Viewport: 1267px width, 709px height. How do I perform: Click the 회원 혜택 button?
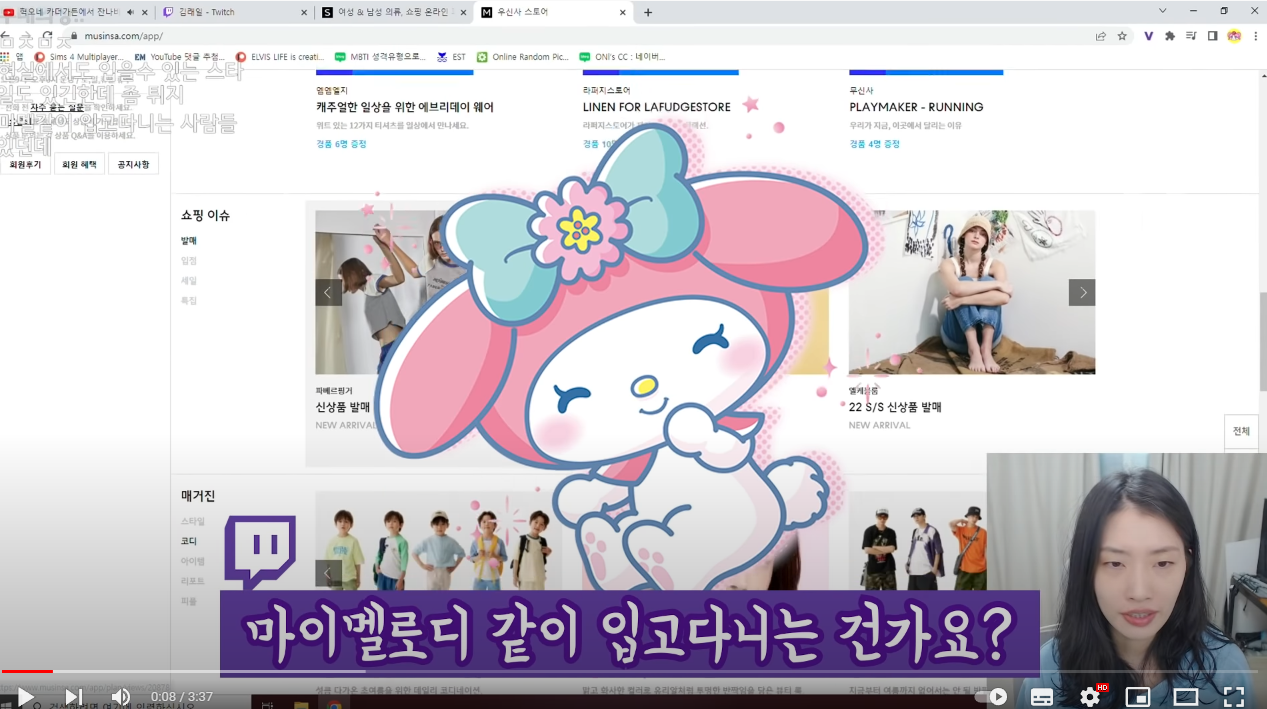(79, 164)
